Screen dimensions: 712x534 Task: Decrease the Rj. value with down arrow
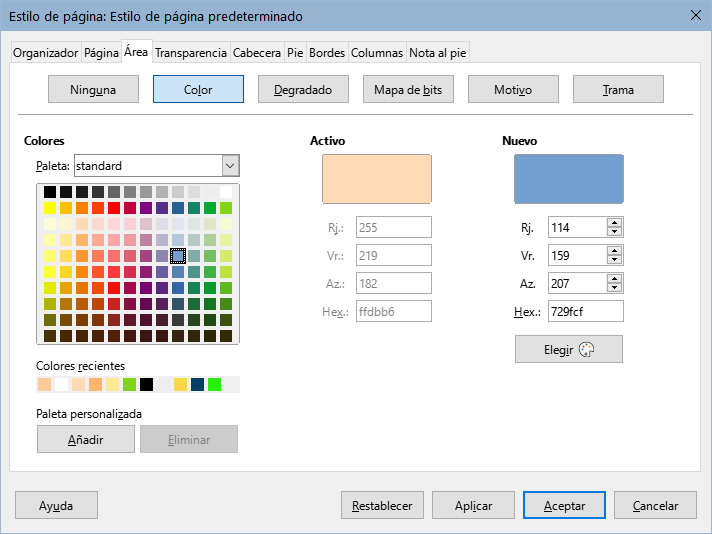tap(615, 232)
